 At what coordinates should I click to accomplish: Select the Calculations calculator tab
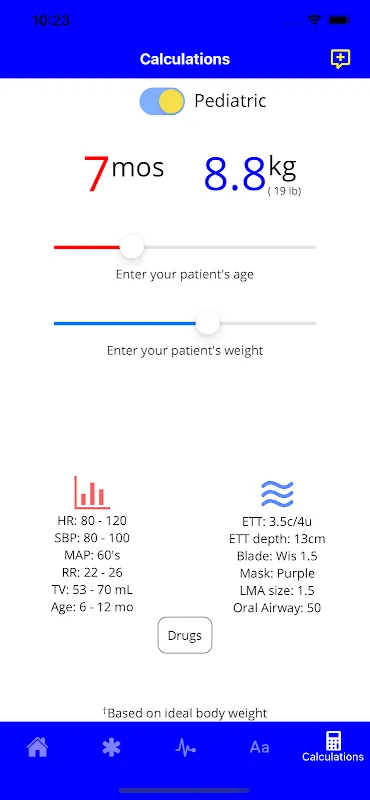click(x=333, y=747)
